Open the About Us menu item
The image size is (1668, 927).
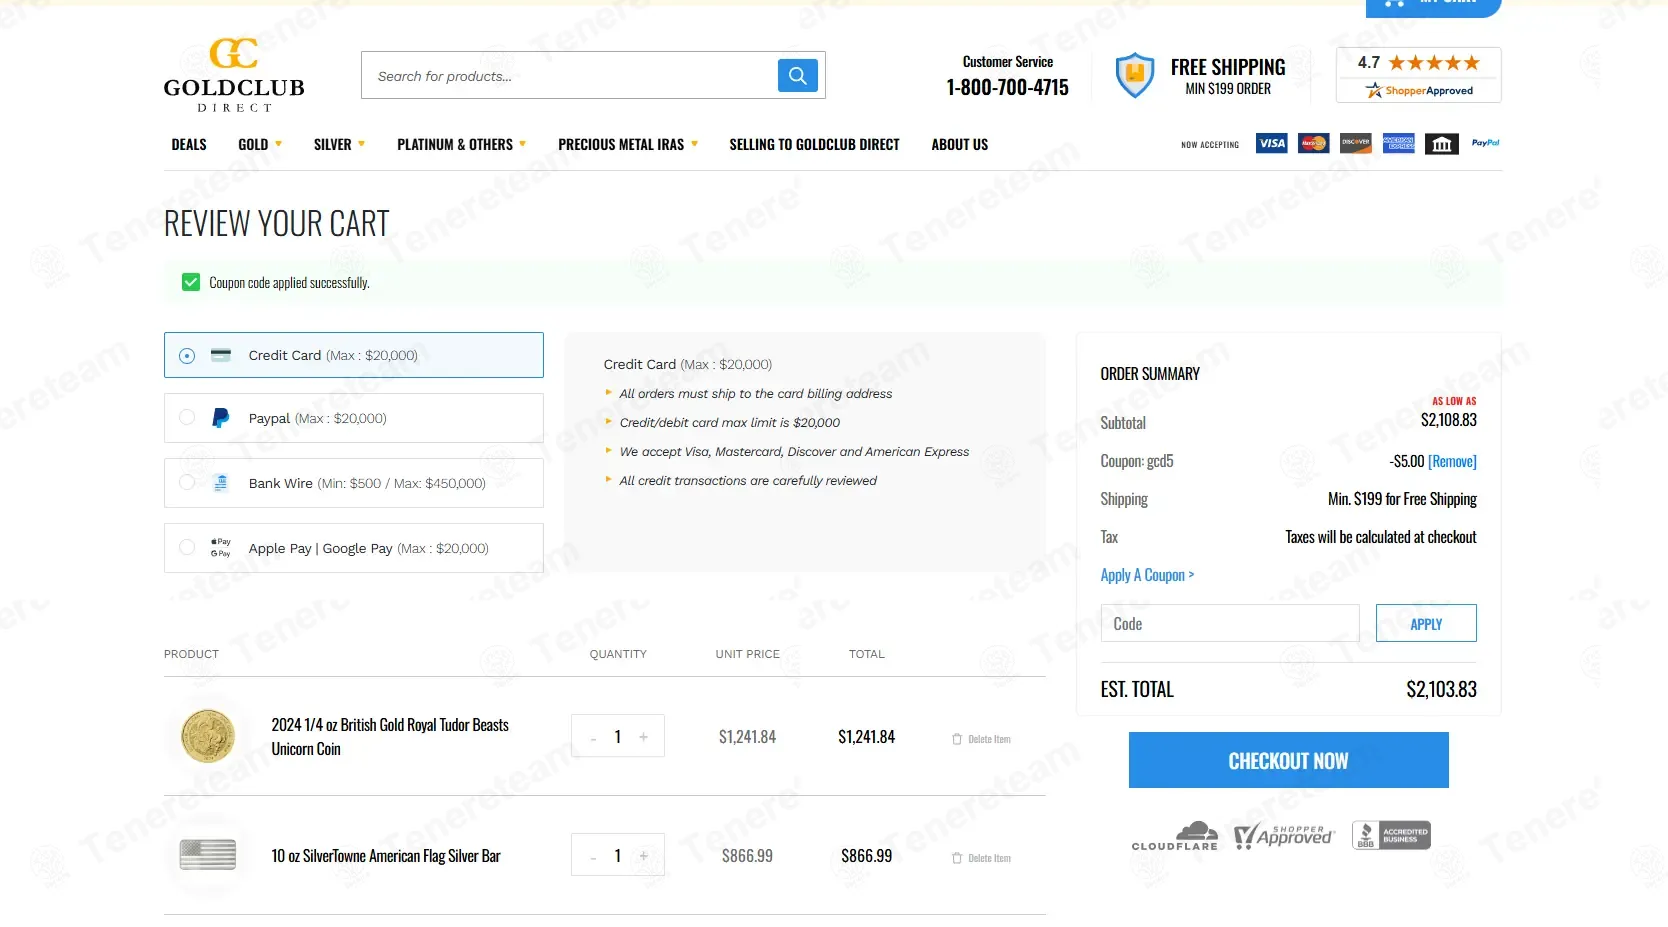coord(960,145)
